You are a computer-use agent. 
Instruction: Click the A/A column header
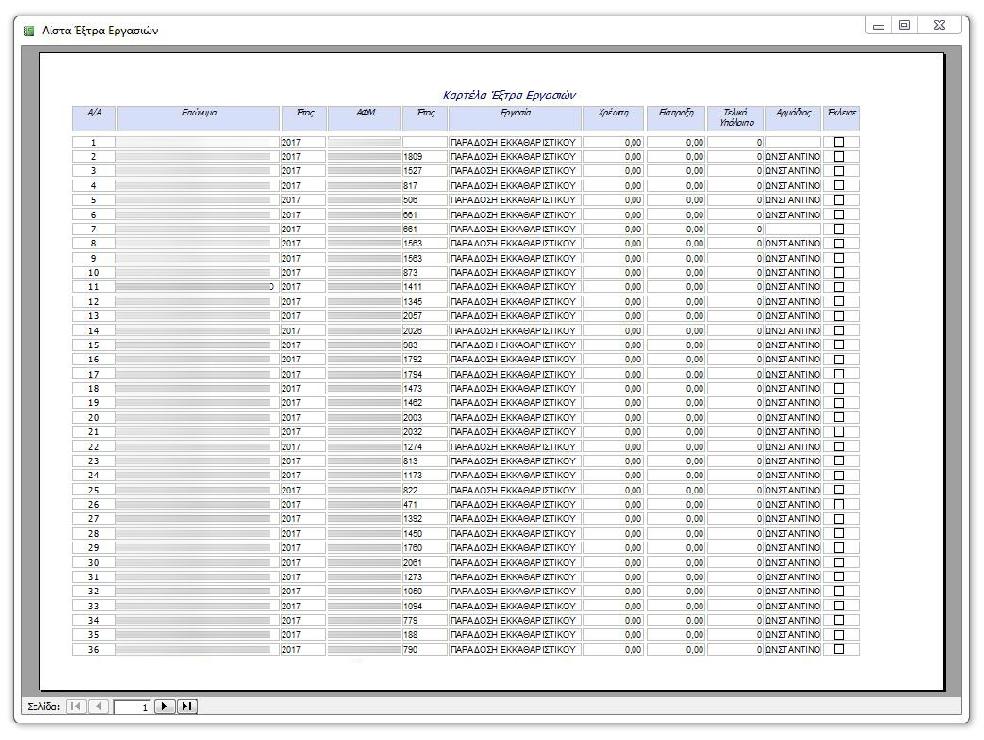tap(94, 118)
